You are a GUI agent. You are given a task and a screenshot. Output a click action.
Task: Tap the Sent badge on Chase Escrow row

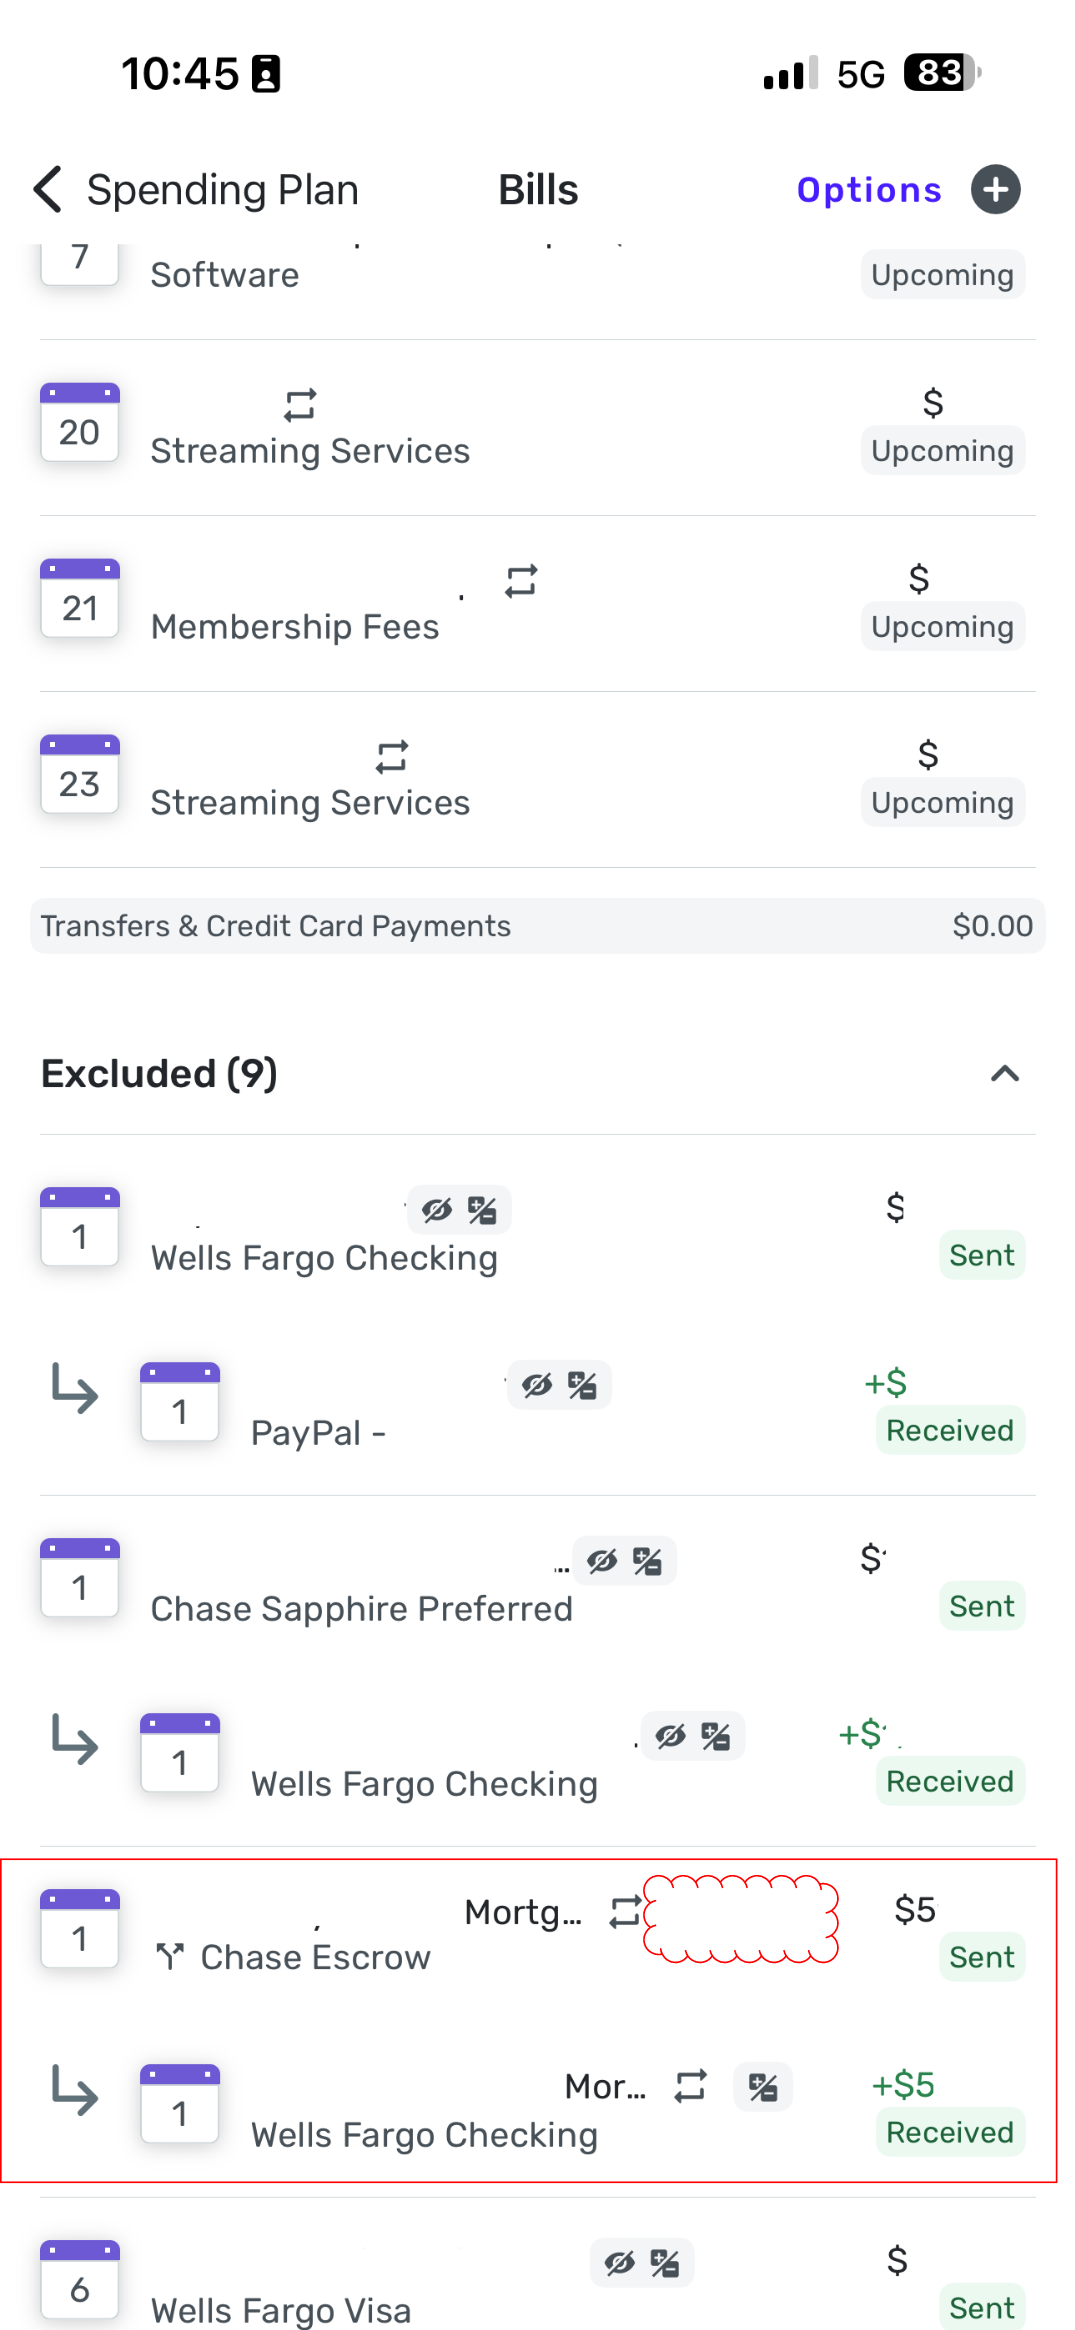point(981,1957)
